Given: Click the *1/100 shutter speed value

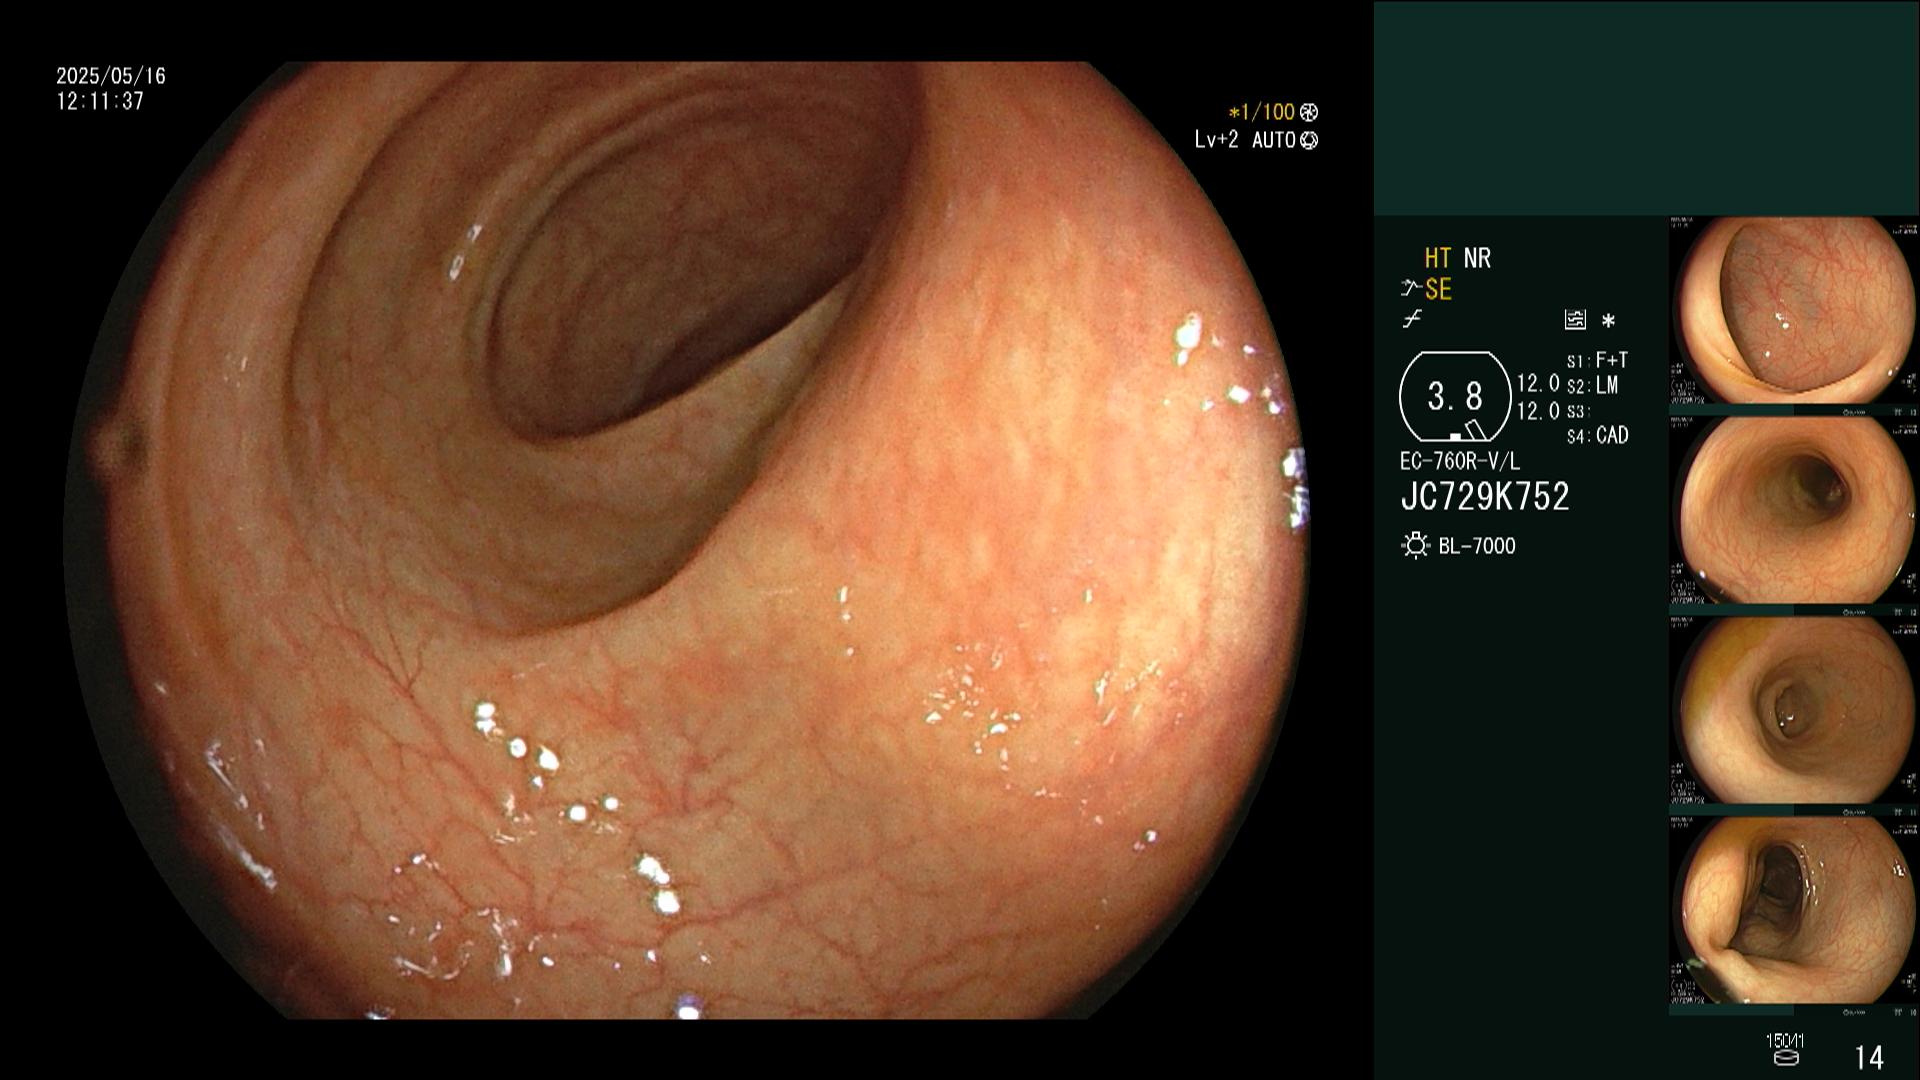Looking at the screenshot, I should (x=1262, y=112).
